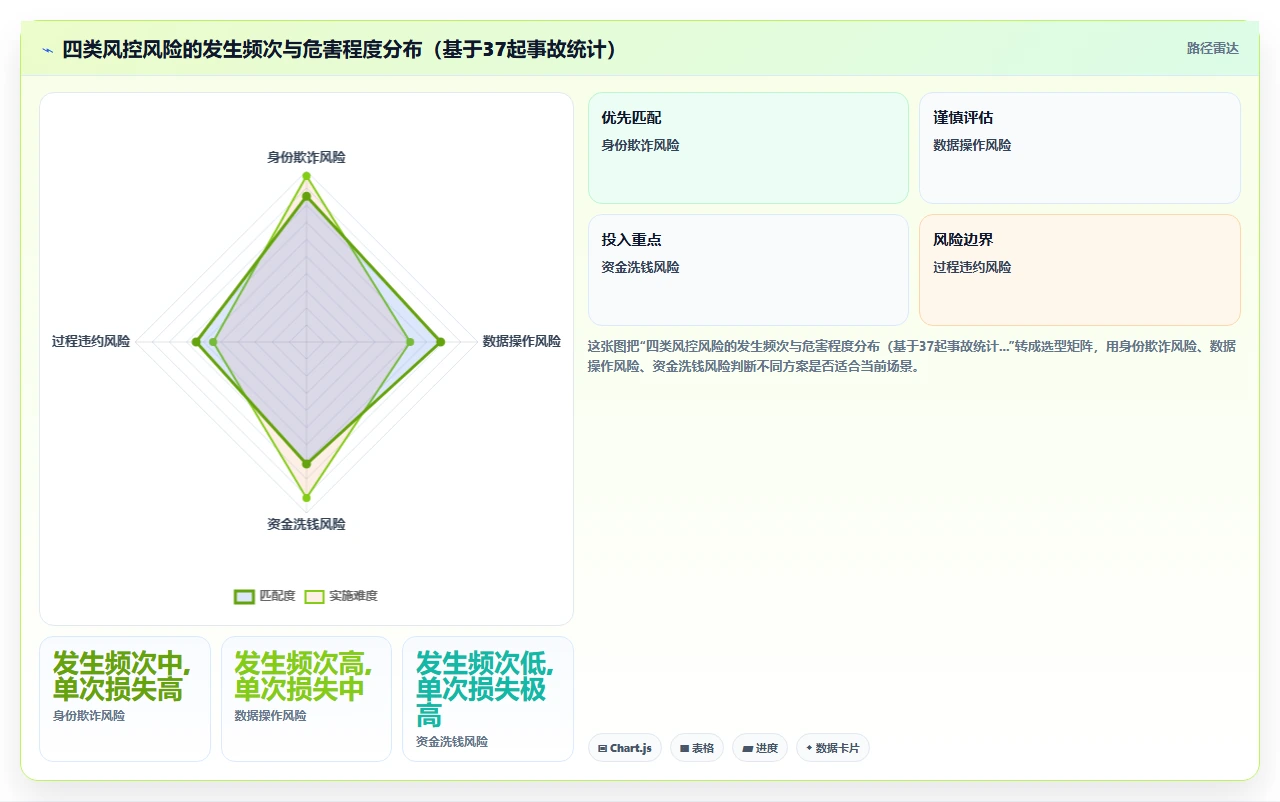Screen dimensions: 1280x802
Task: Open the 发生频次低,单次损失极高 stat card
Action: point(488,699)
